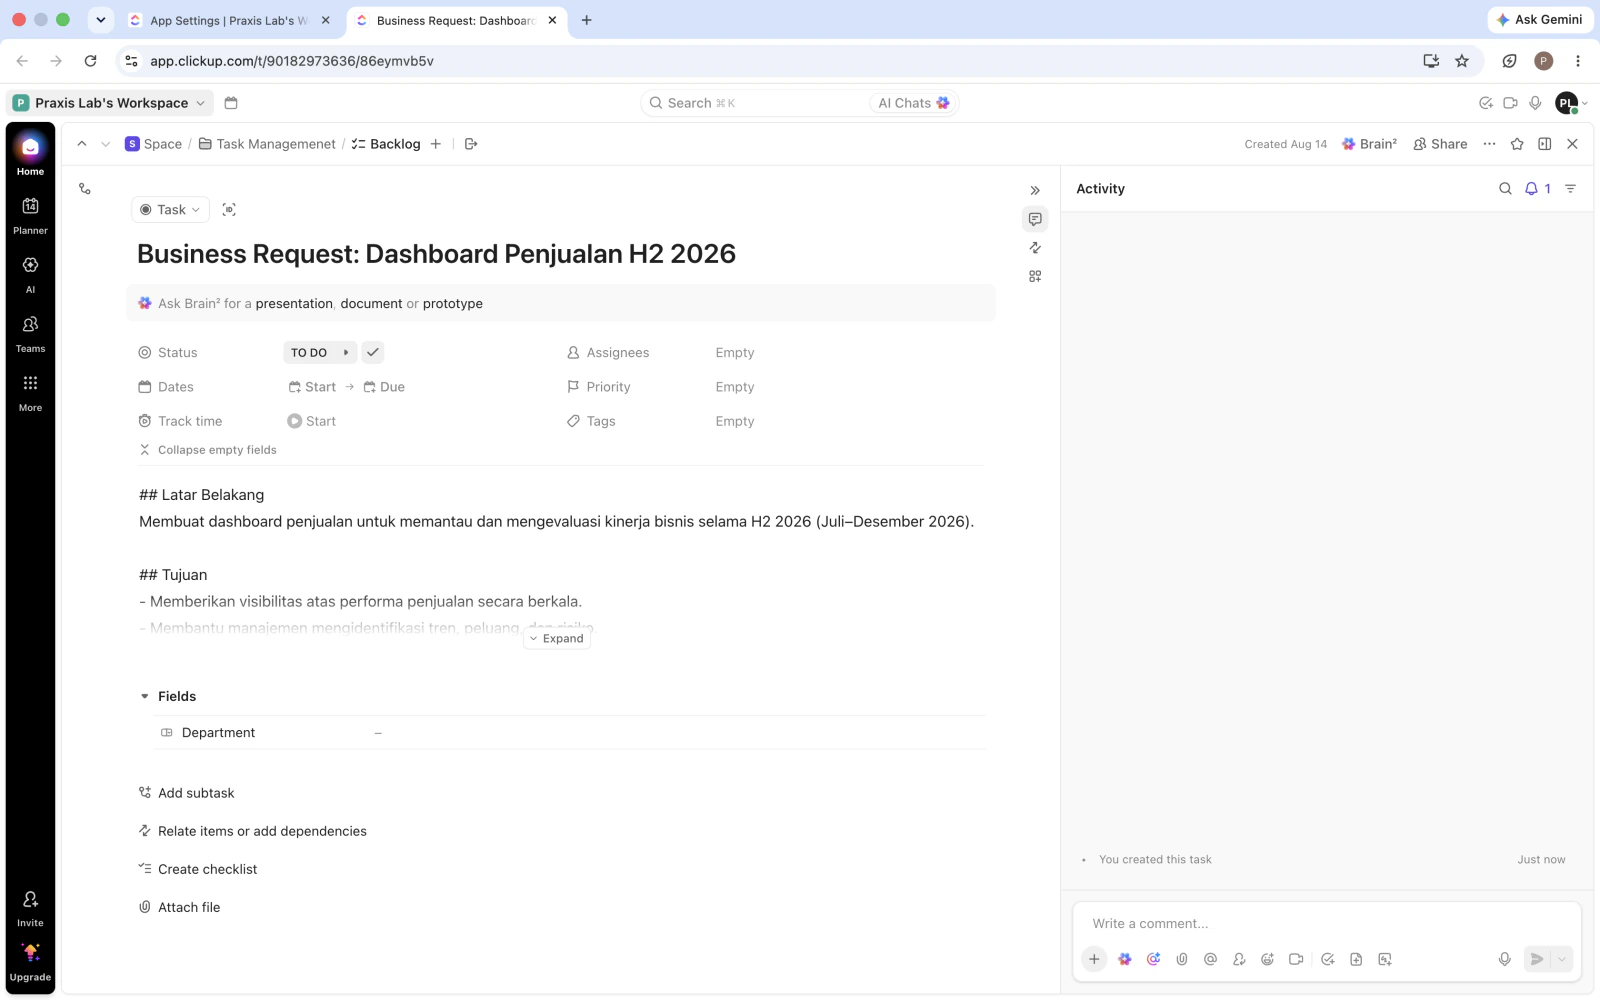Set the task Due date

tap(384, 387)
